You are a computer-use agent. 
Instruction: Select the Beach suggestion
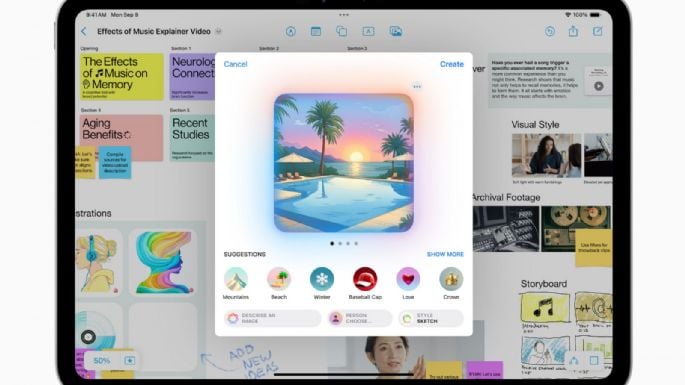pyautogui.click(x=279, y=284)
